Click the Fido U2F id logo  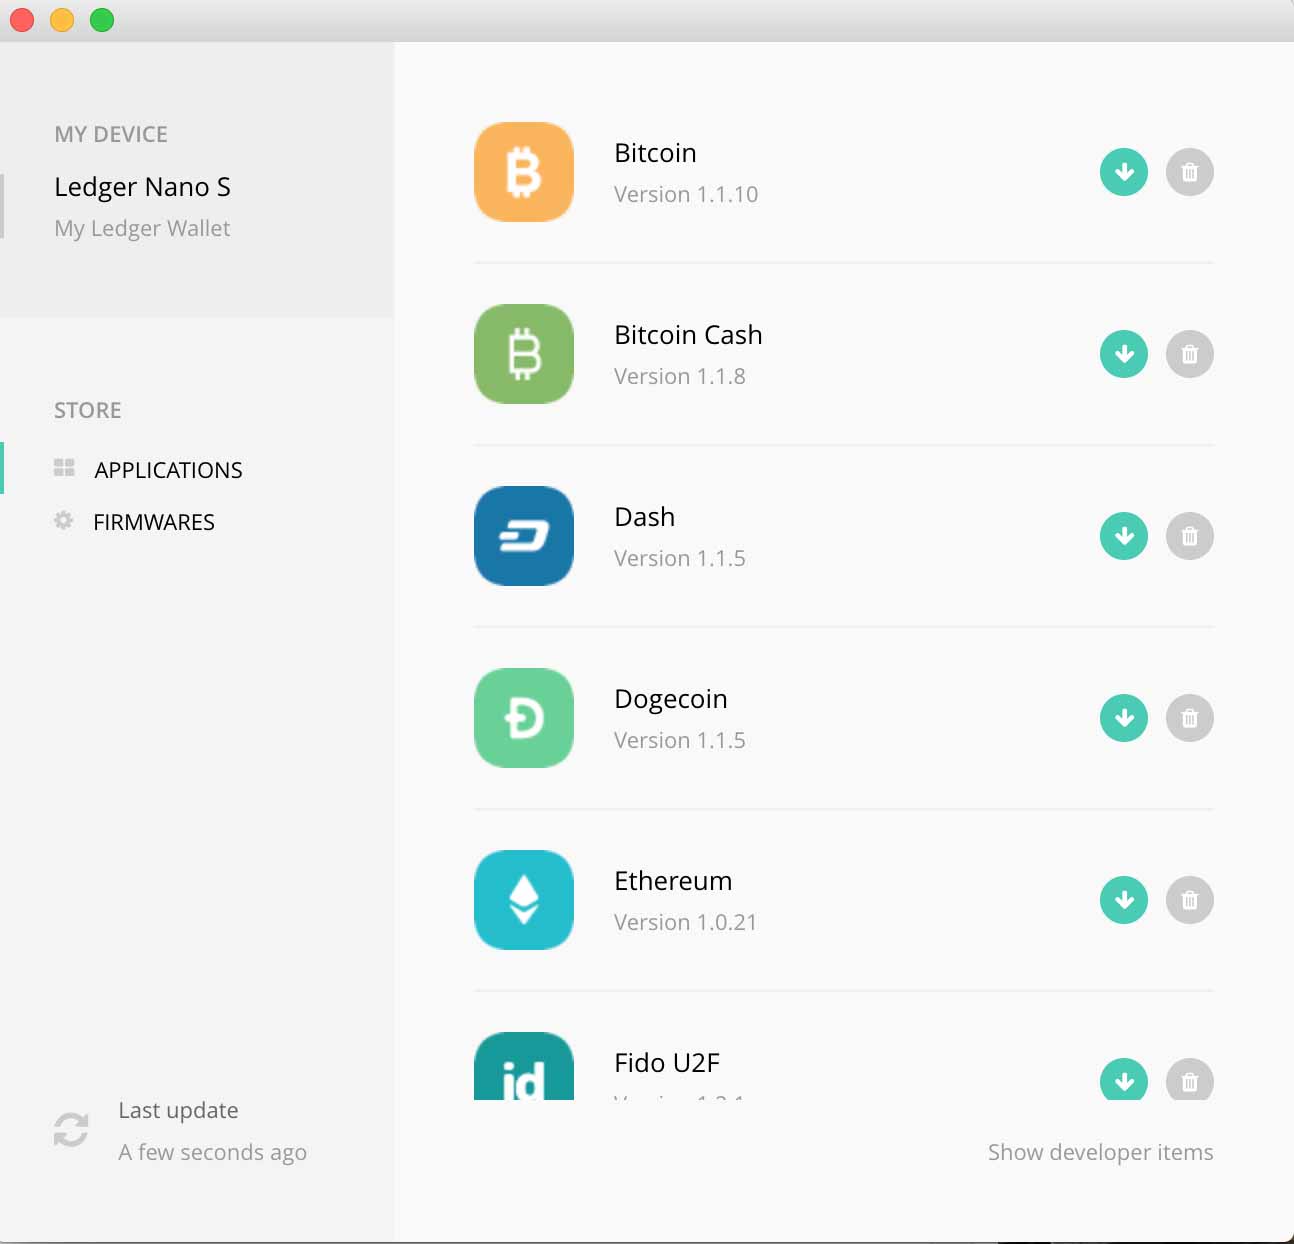tap(524, 1067)
